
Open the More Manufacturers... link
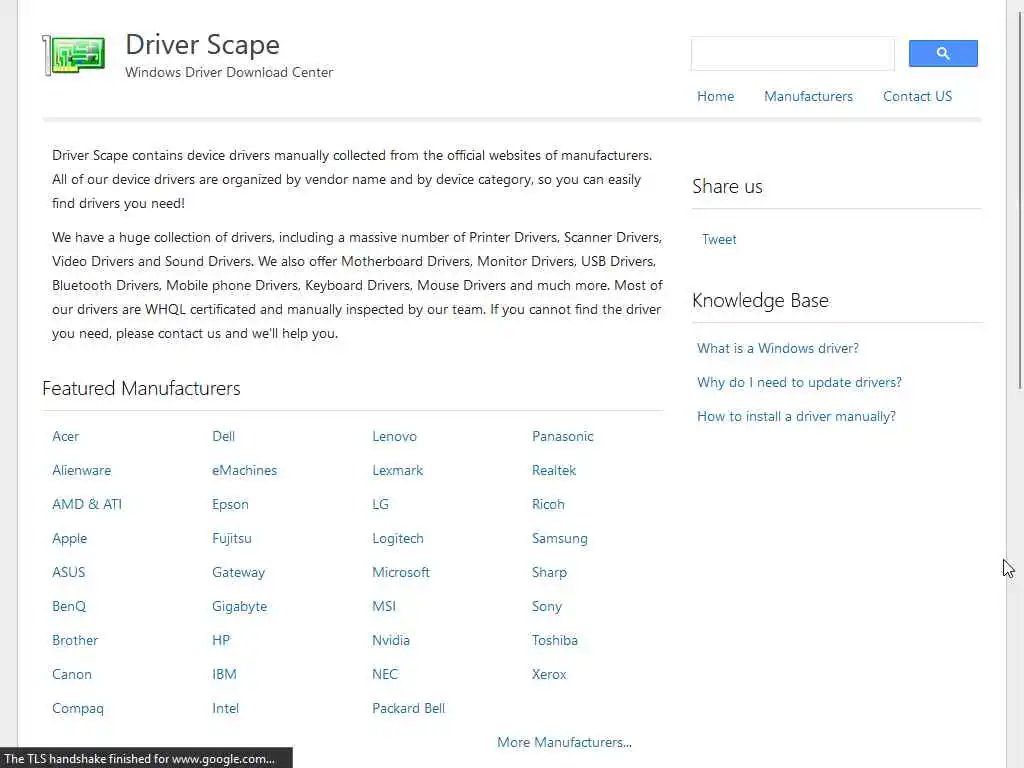[564, 743]
